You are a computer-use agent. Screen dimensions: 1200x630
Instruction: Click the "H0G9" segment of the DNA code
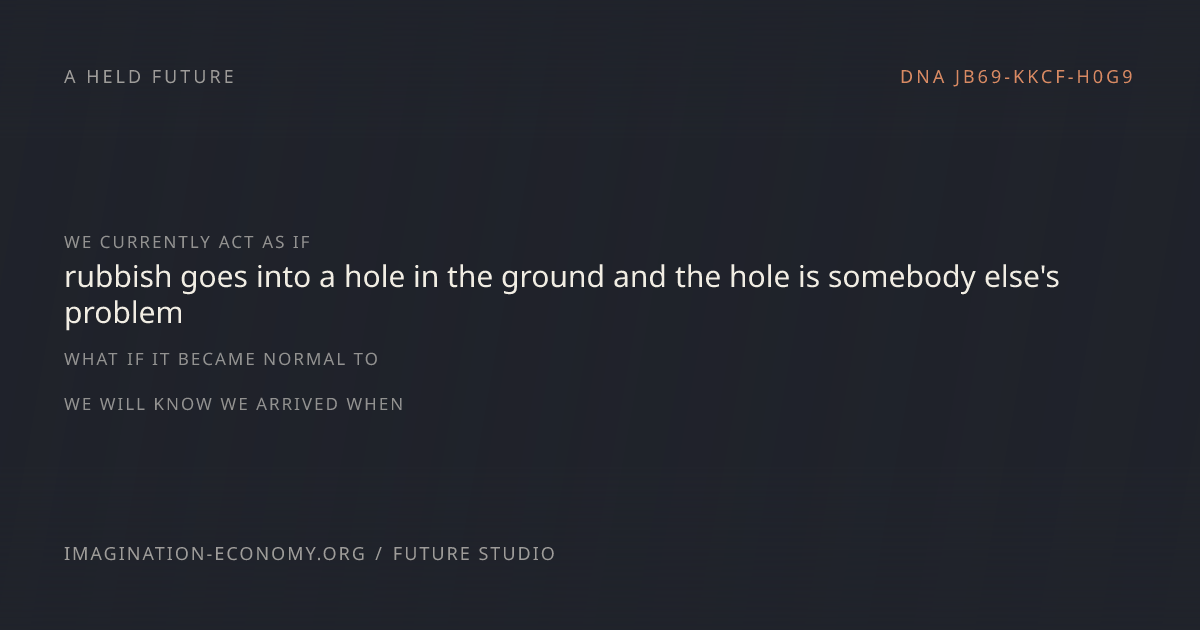point(1105,77)
